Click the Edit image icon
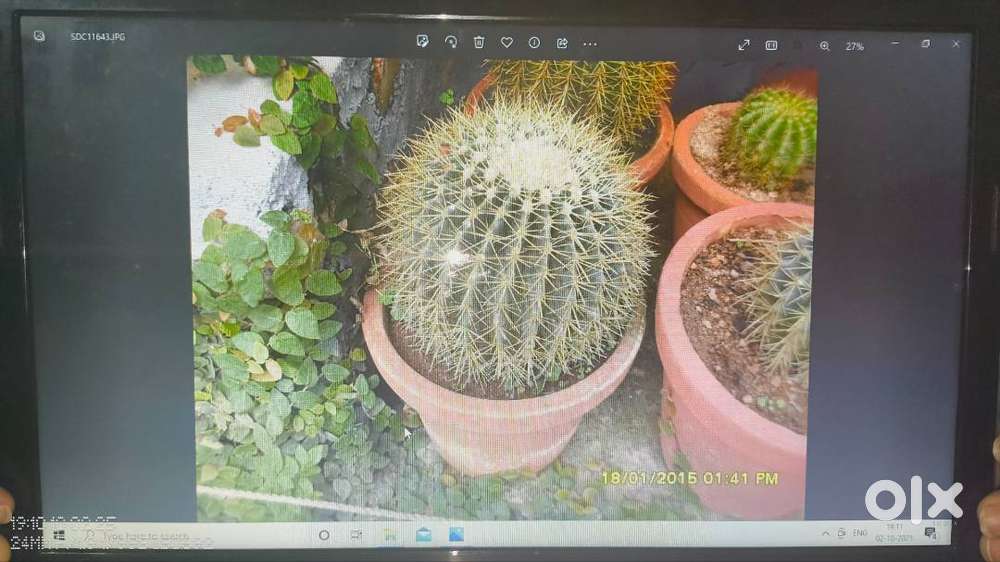Viewport: 1000px width, 562px height. (423, 43)
